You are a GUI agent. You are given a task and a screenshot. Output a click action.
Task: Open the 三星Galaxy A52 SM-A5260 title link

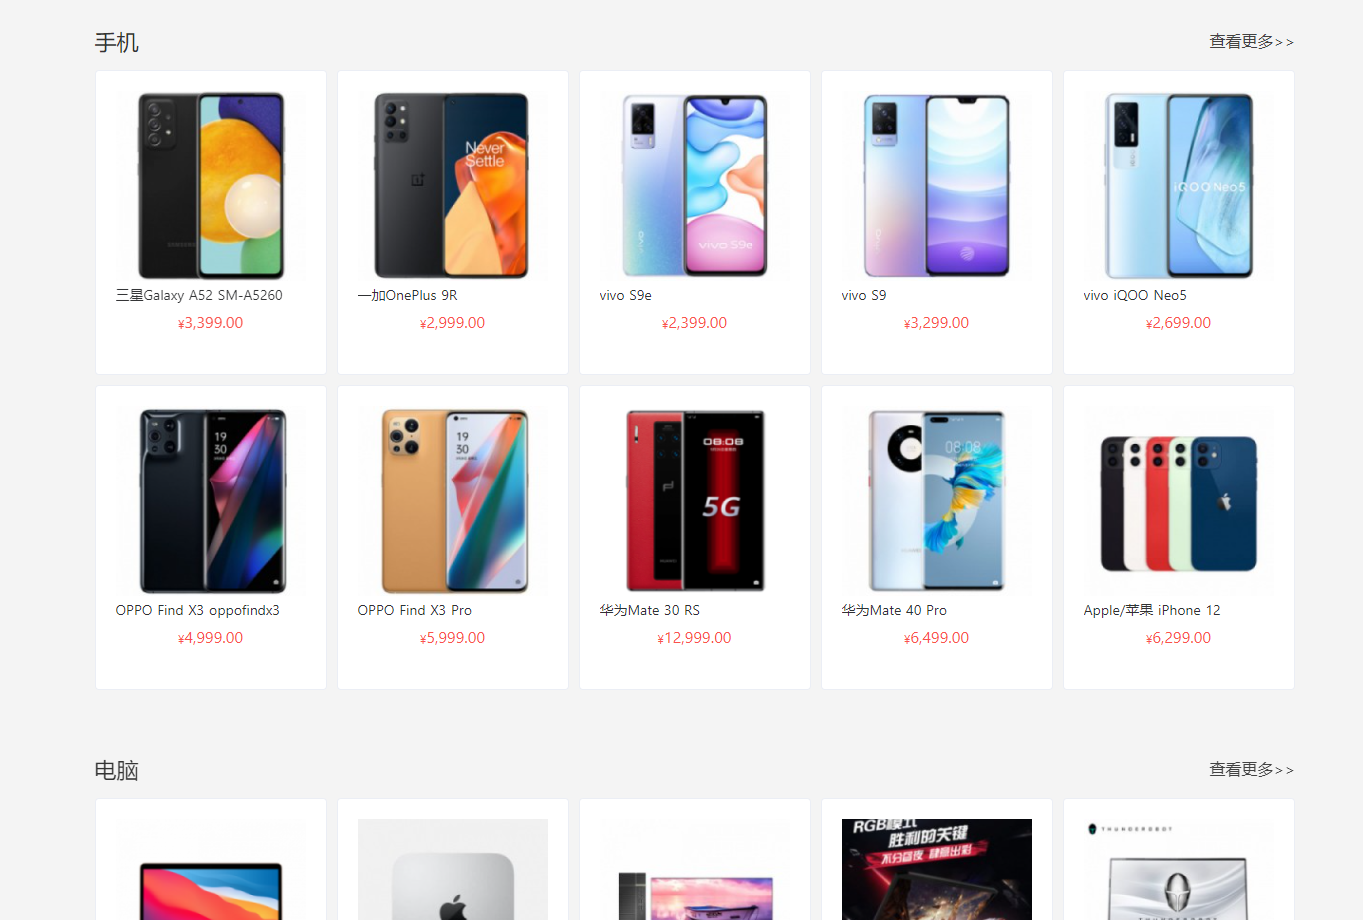click(x=199, y=295)
